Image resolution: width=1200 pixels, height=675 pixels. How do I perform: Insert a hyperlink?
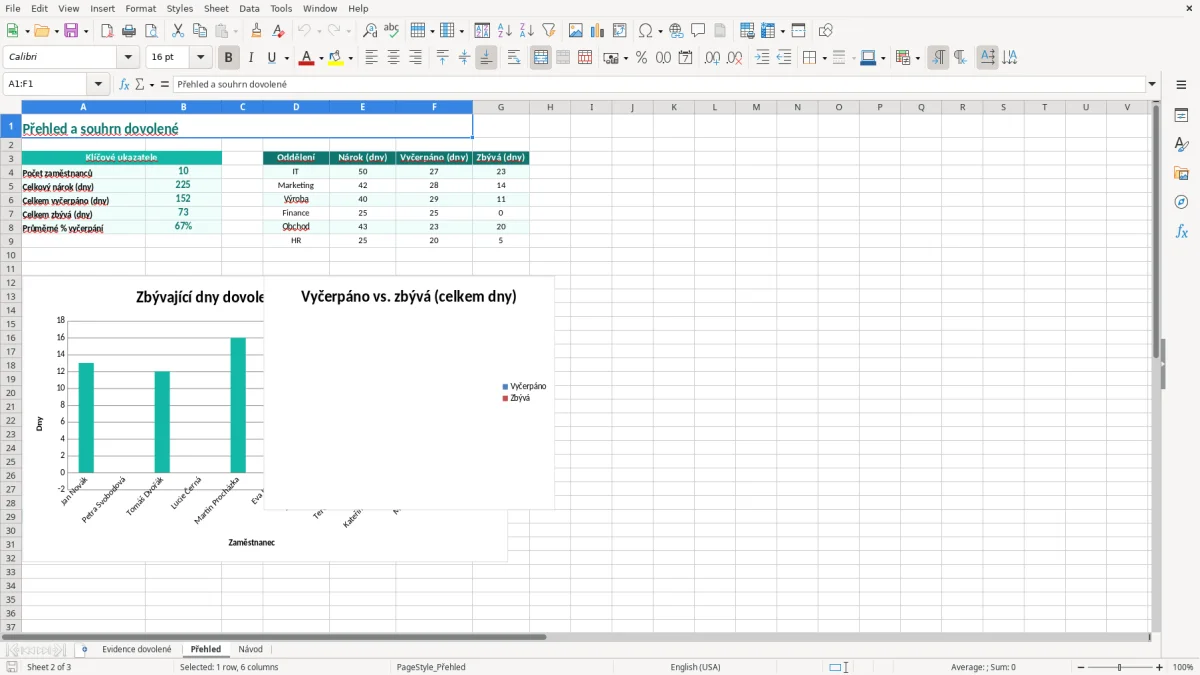[x=677, y=31]
